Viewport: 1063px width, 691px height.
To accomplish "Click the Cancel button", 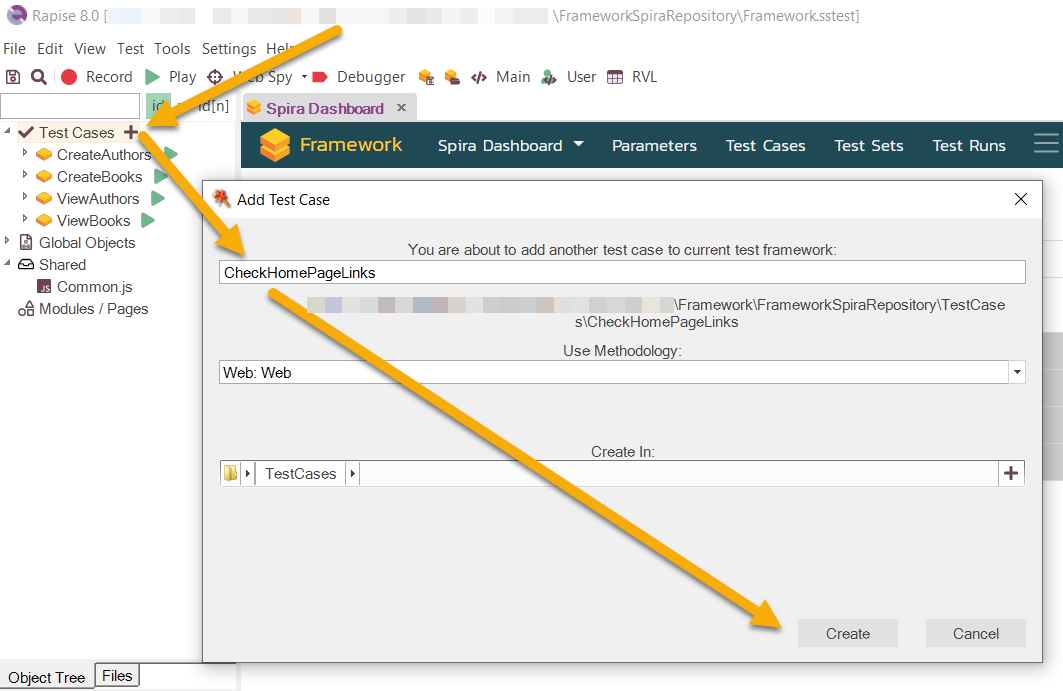I will point(975,633).
